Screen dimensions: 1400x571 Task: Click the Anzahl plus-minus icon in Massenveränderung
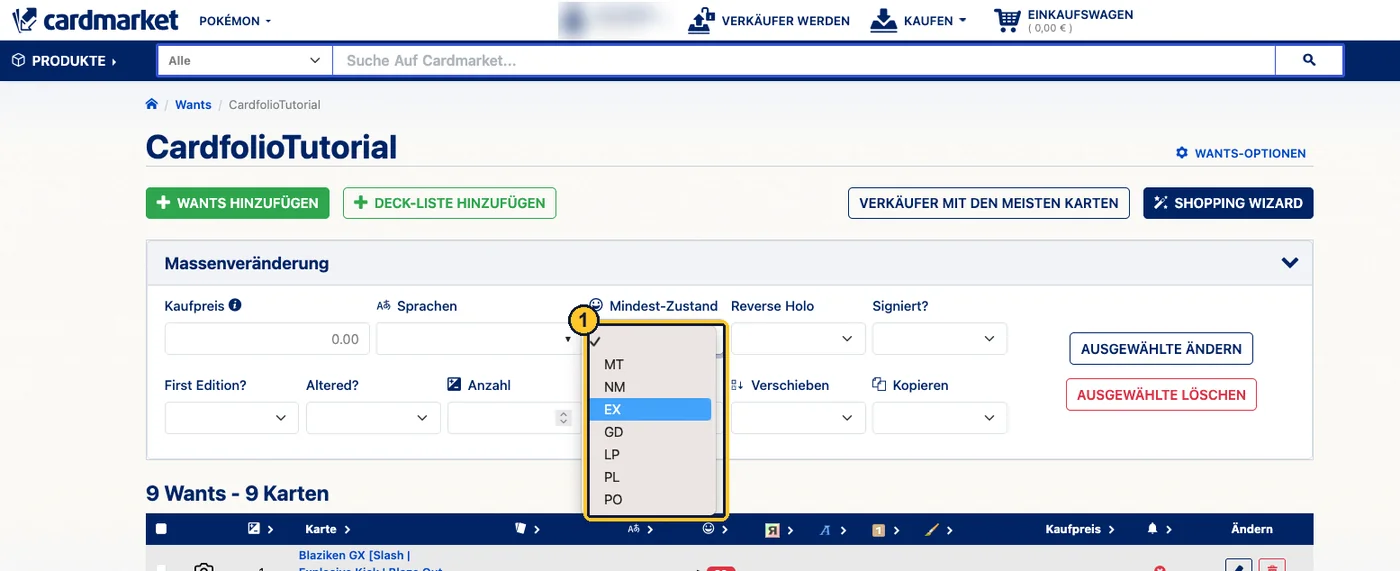tap(454, 384)
